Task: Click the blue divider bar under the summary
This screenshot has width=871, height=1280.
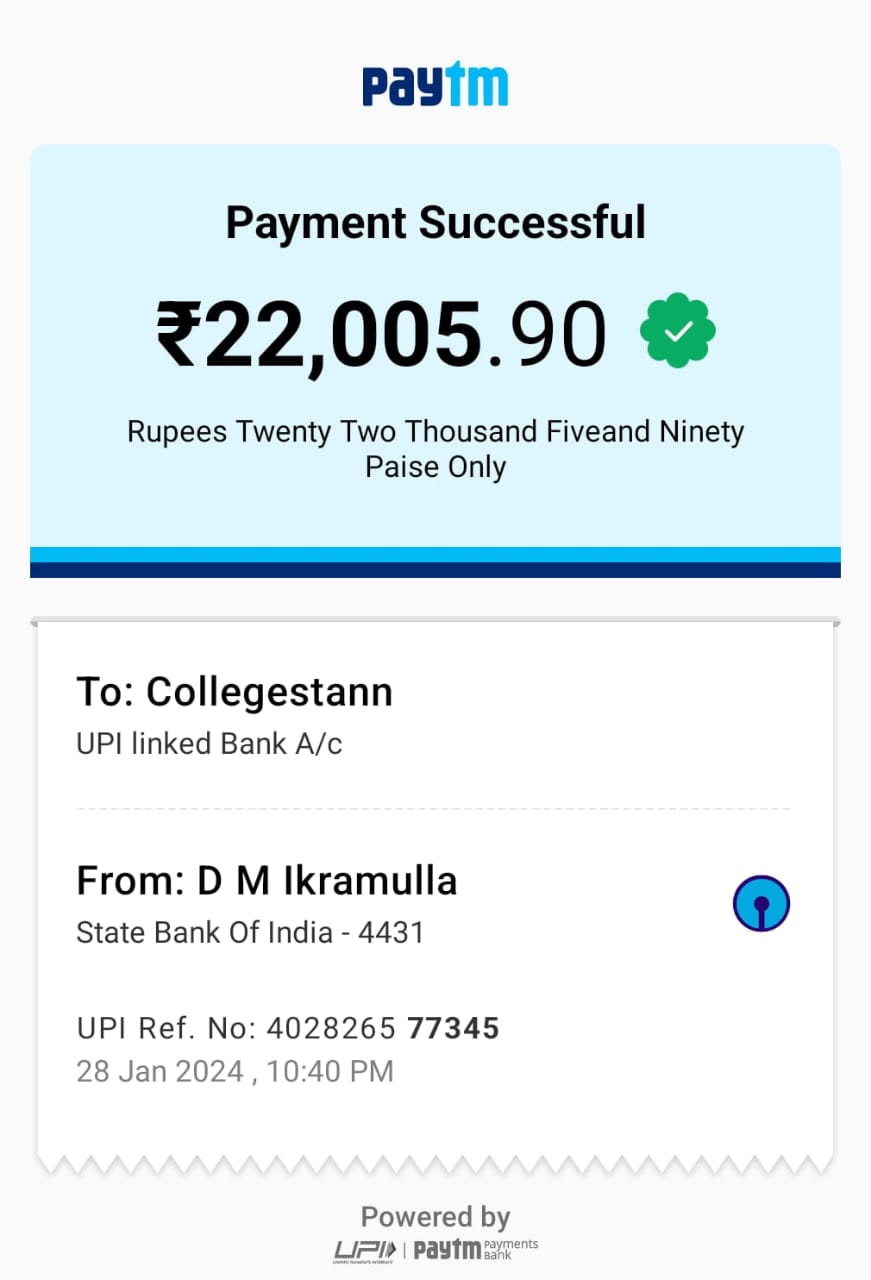Action: [435, 558]
